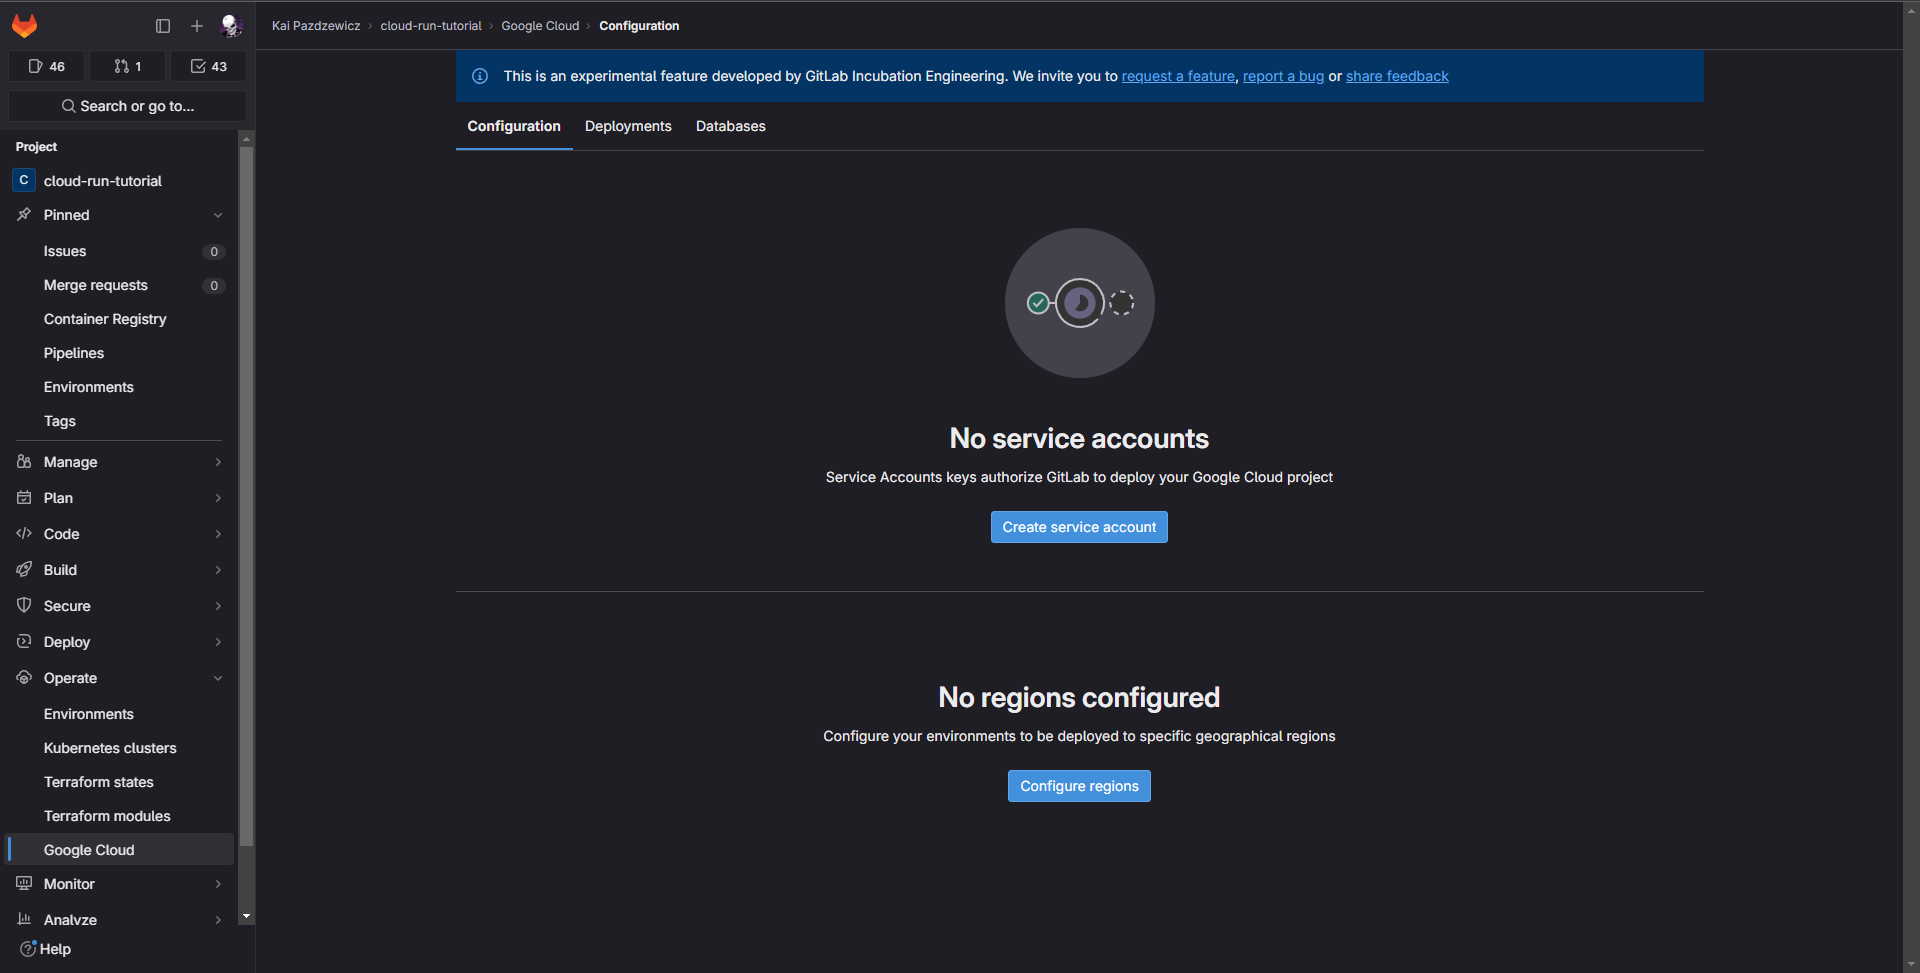Collapse the Operate section
This screenshot has height=973, width=1920.
[x=218, y=678]
